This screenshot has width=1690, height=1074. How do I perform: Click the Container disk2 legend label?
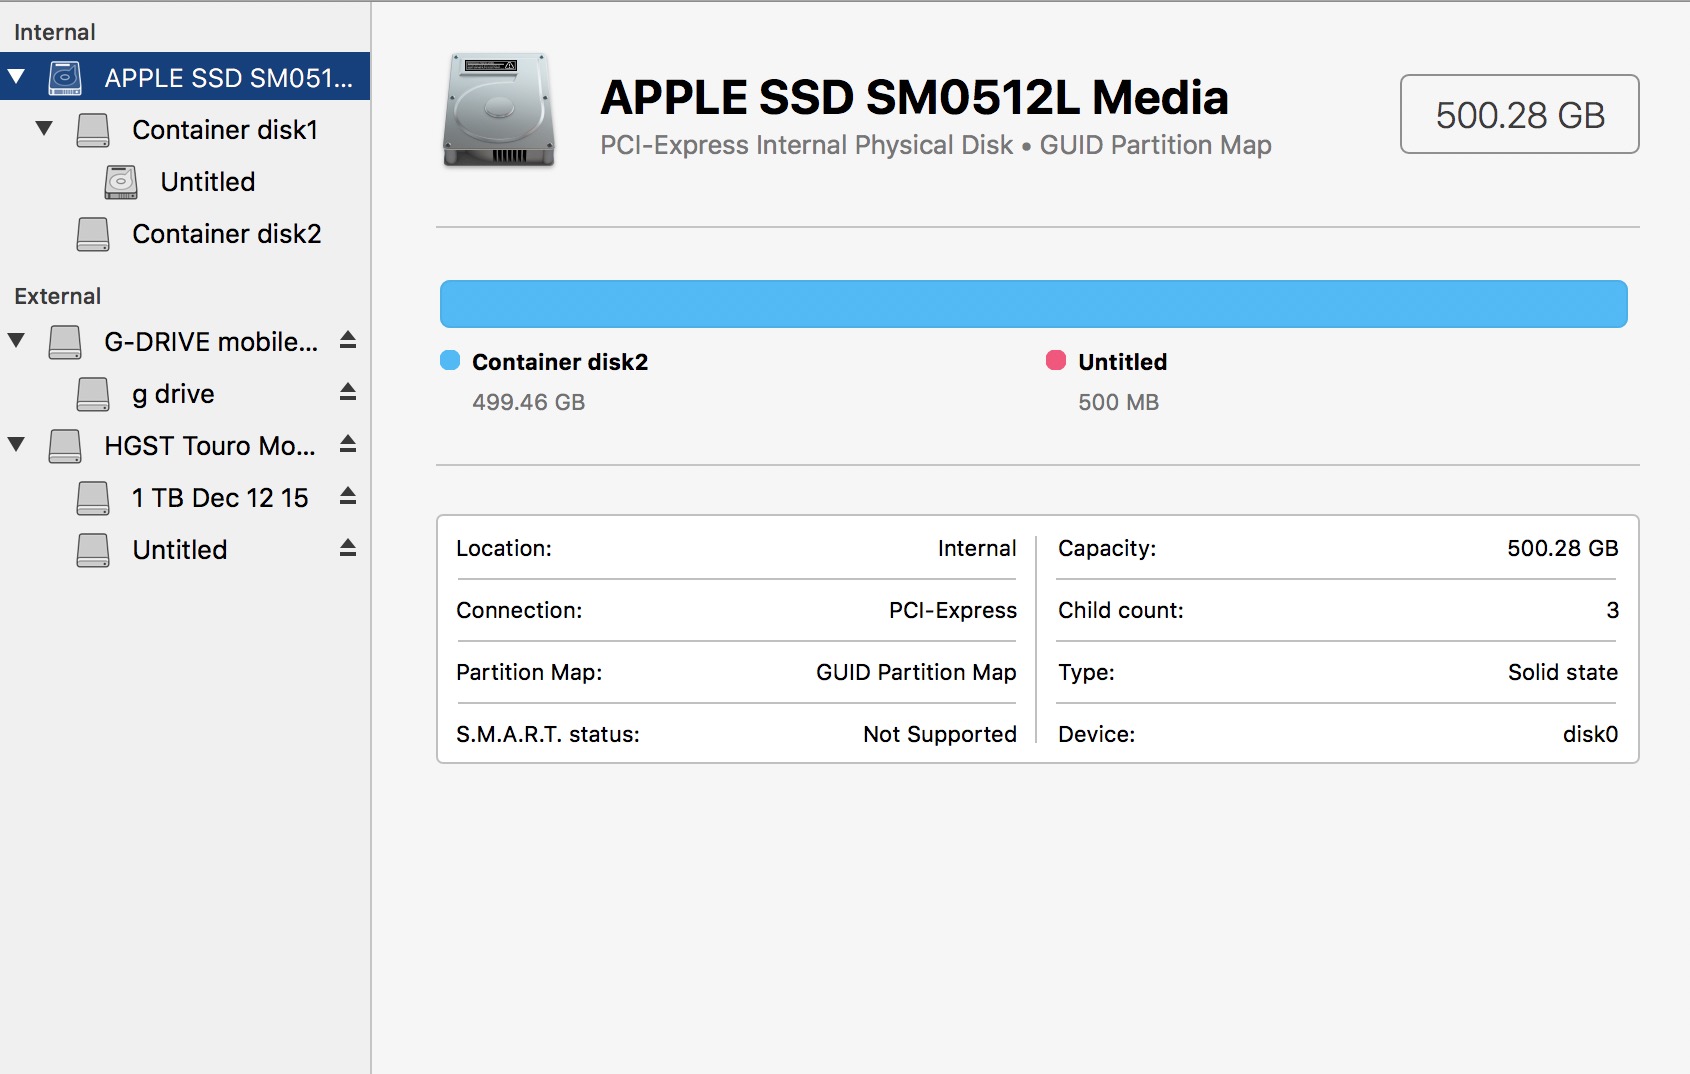click(x=560, y=362)
